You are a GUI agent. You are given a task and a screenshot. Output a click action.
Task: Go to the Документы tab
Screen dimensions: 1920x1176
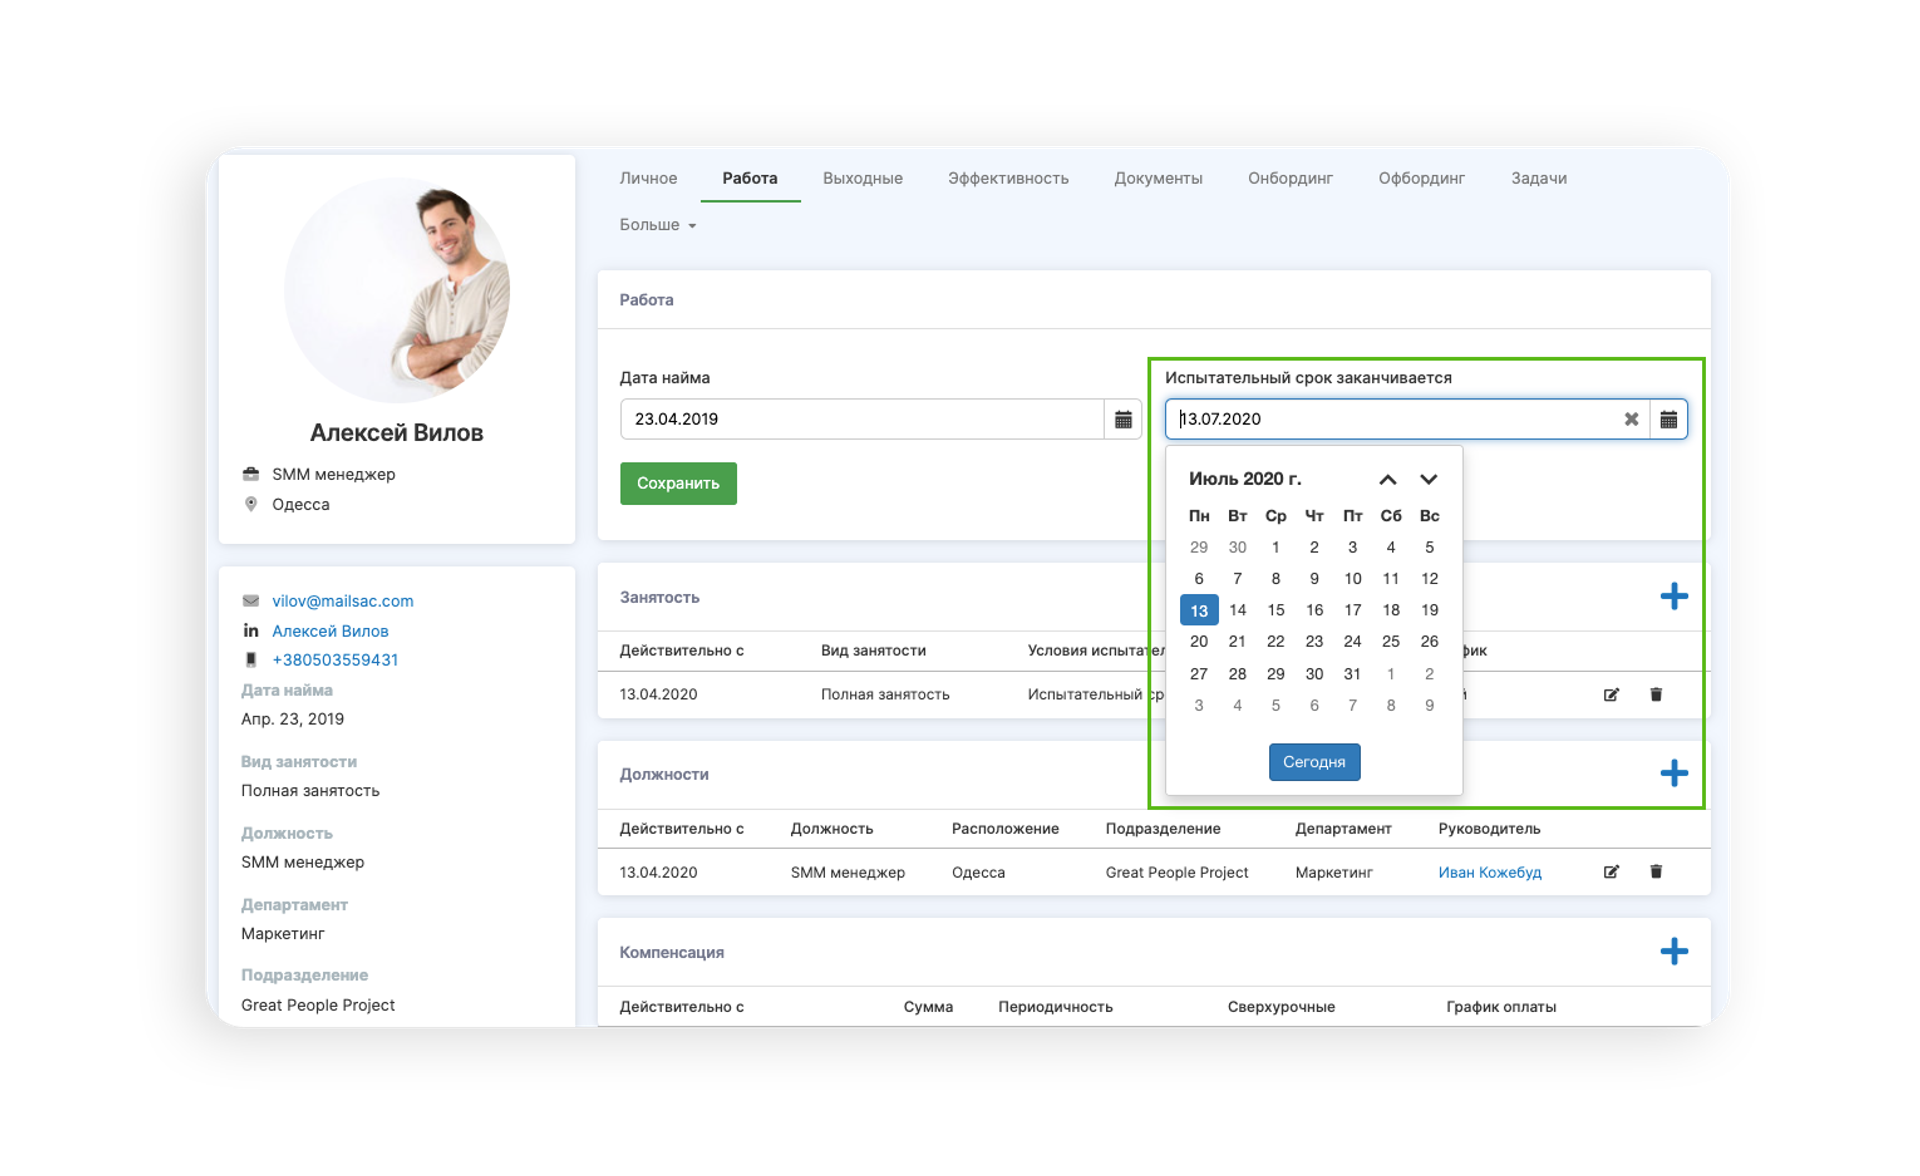1158,178
